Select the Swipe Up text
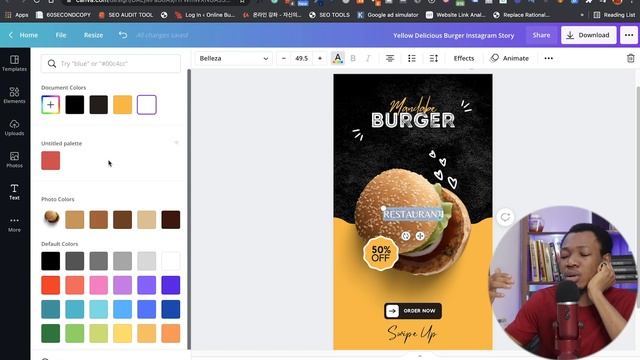This screenshot has width=640, height=360. pos(412,333)
